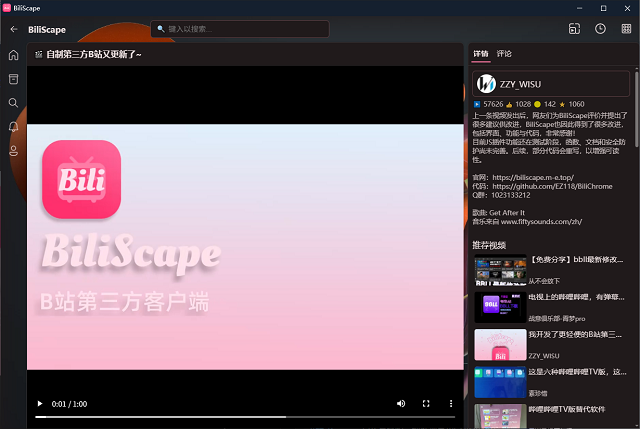The width and height of the screenshot is (640, 429).
Task: Close the BiliScape window
Action: point(627,8)
